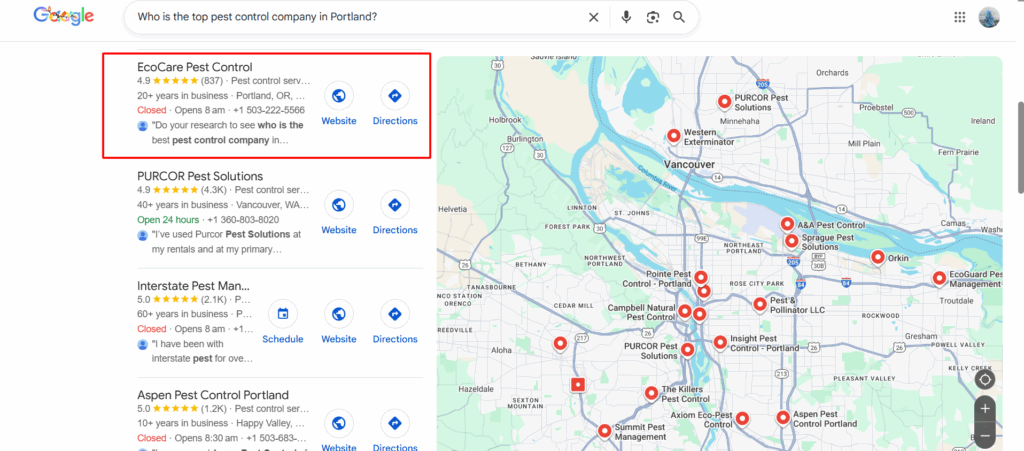Click inside the search text field
The image size is (1024, 451).
(350, 17)
